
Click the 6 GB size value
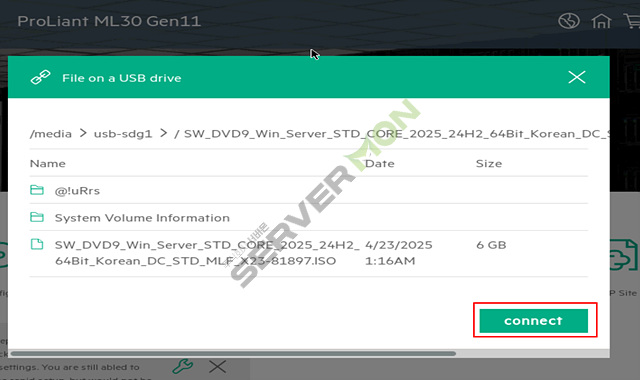coord(491,245)
